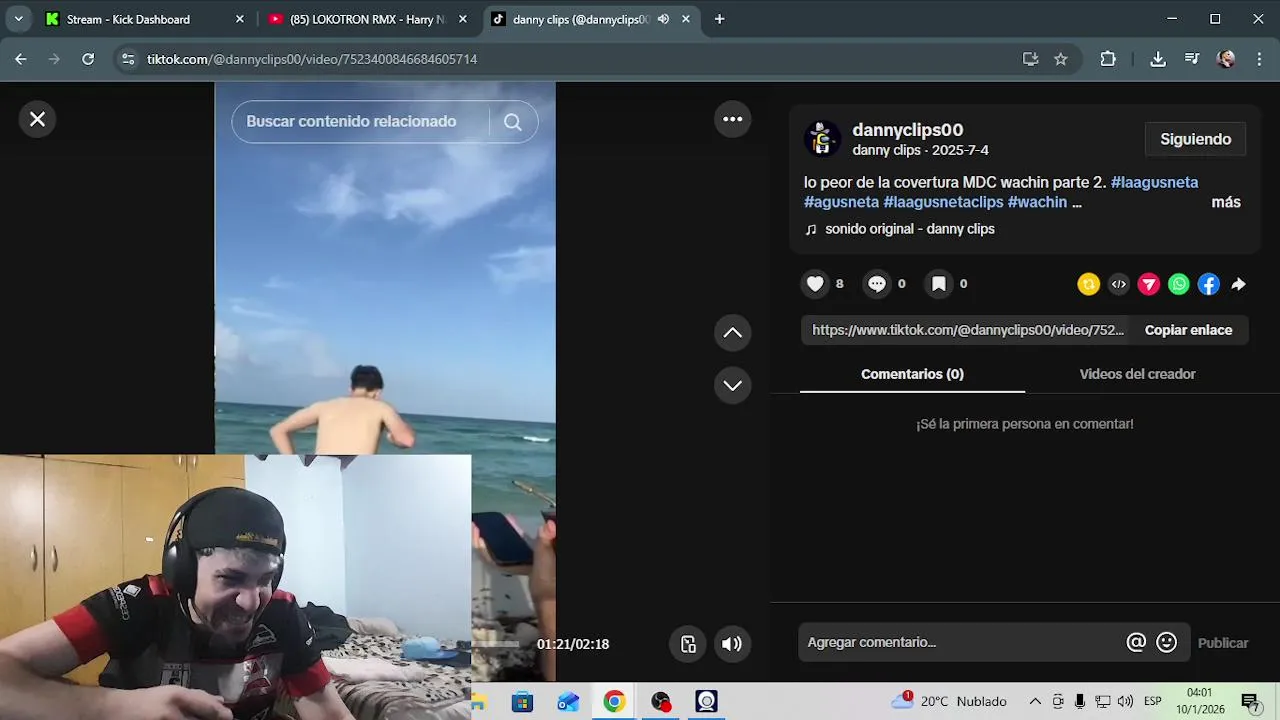Open the Chrome downloads icon
This screenshot has width=1280, height=720.
pyautogui.click(x=1158, y=59)
